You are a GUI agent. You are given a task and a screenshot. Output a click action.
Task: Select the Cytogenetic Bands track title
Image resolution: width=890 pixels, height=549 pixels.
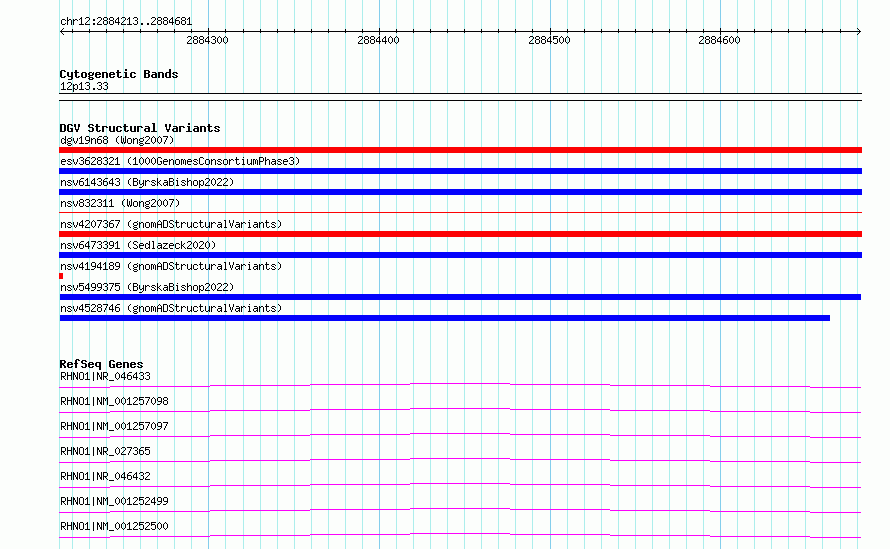[119, 74]
